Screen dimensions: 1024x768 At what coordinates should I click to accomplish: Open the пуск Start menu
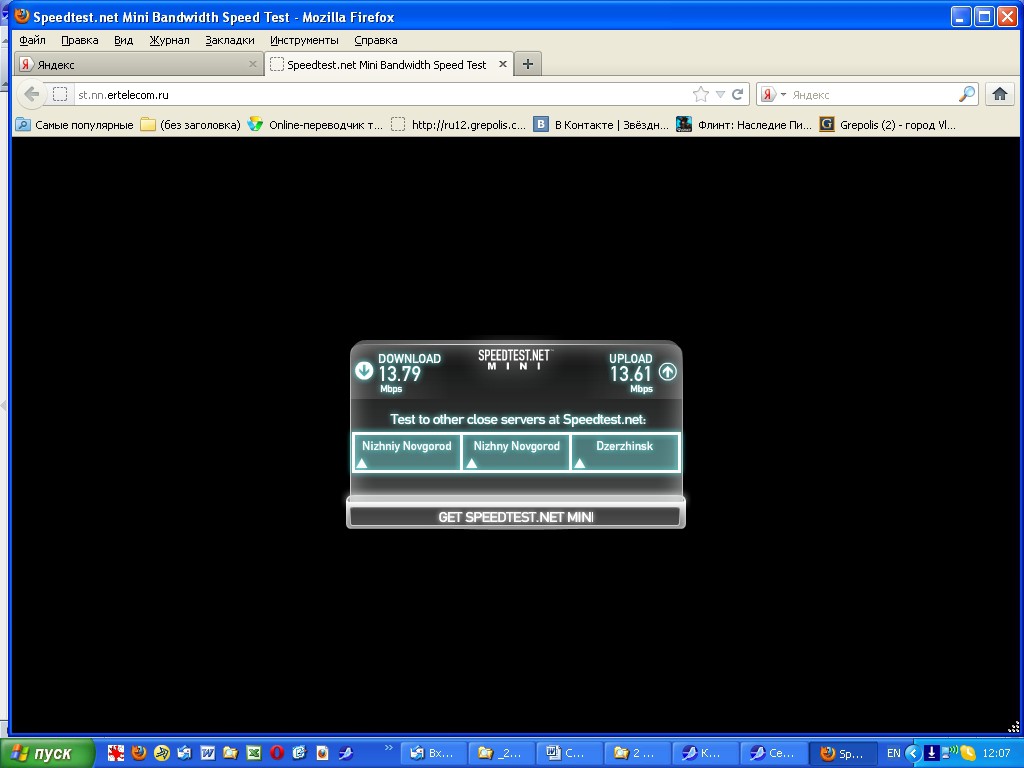click(x=48, y=753)
